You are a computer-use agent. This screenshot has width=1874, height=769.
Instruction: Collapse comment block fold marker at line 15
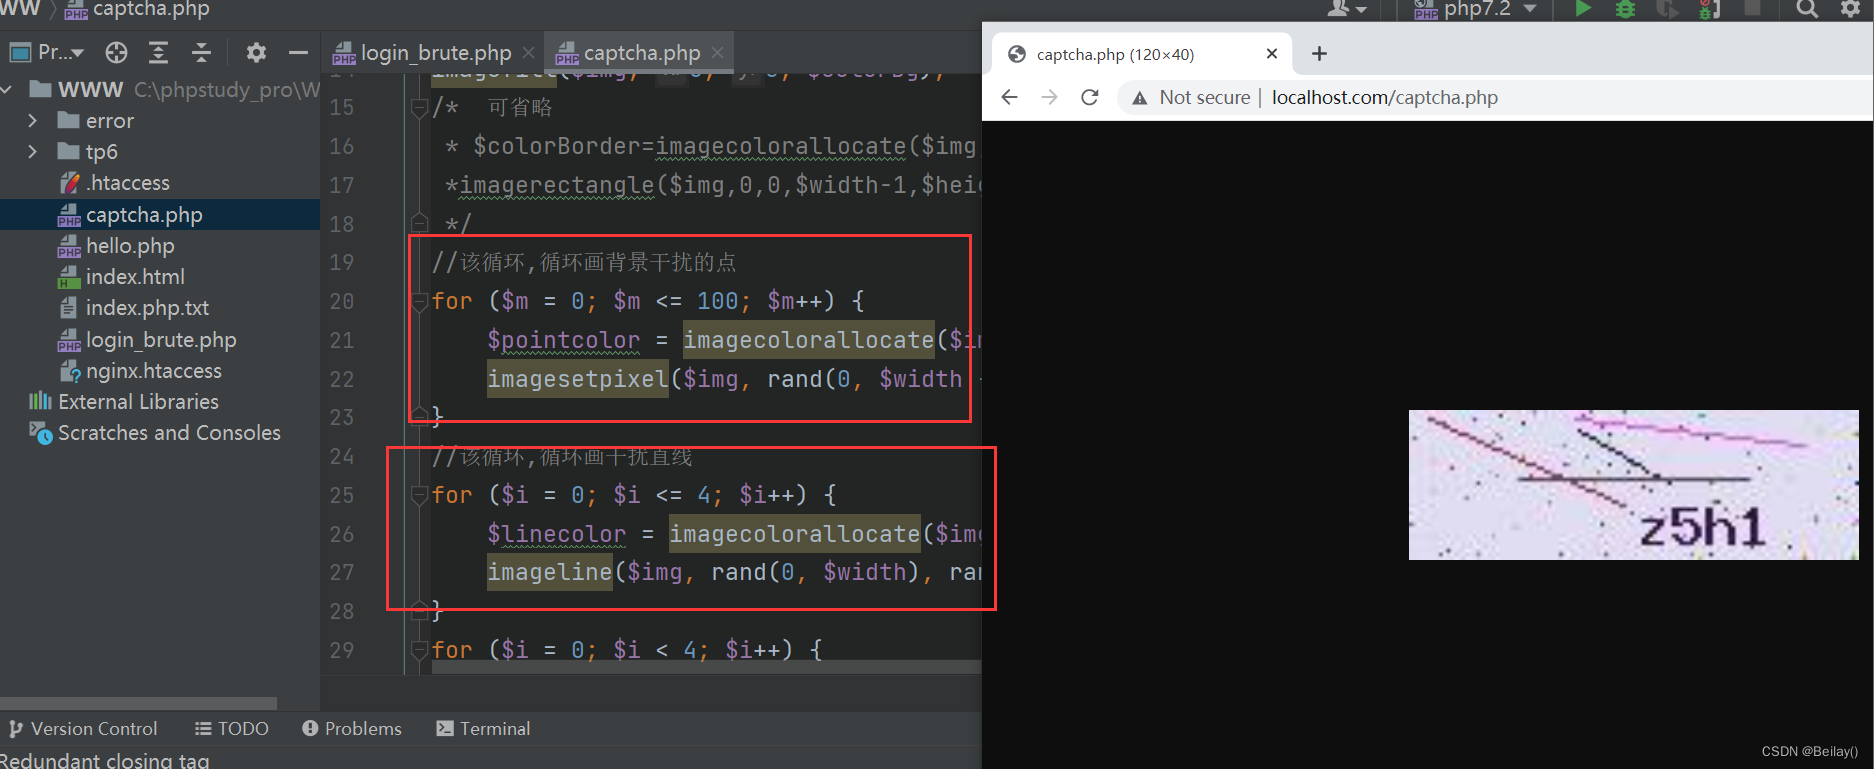tap(420, 108)
